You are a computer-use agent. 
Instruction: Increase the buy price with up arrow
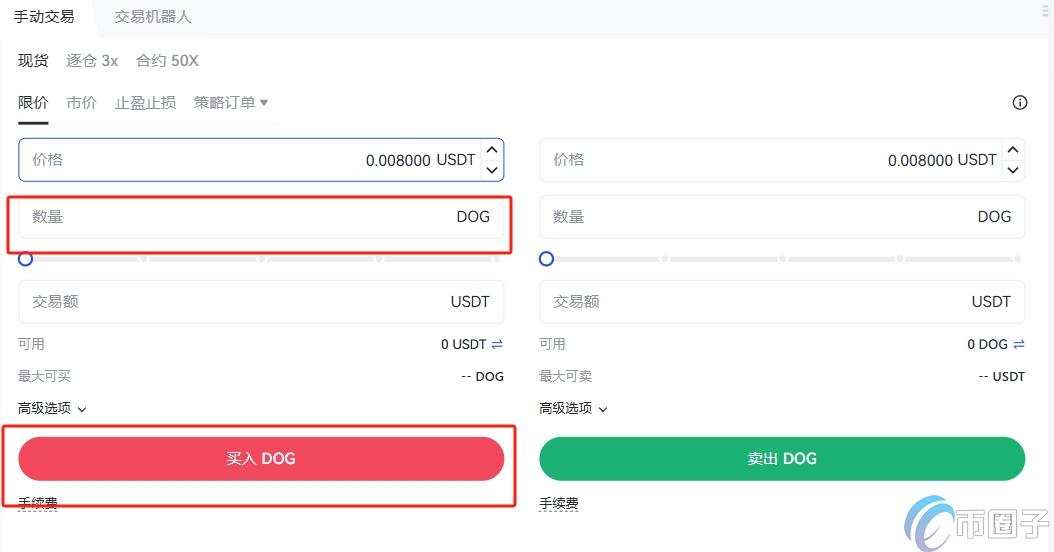[492, 150]
